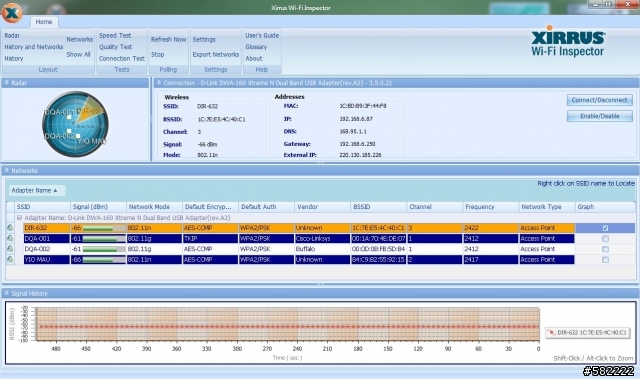Click the DQA-001 row network icon
This screenshot has height=379, width=640.
[x=10, y=238]
